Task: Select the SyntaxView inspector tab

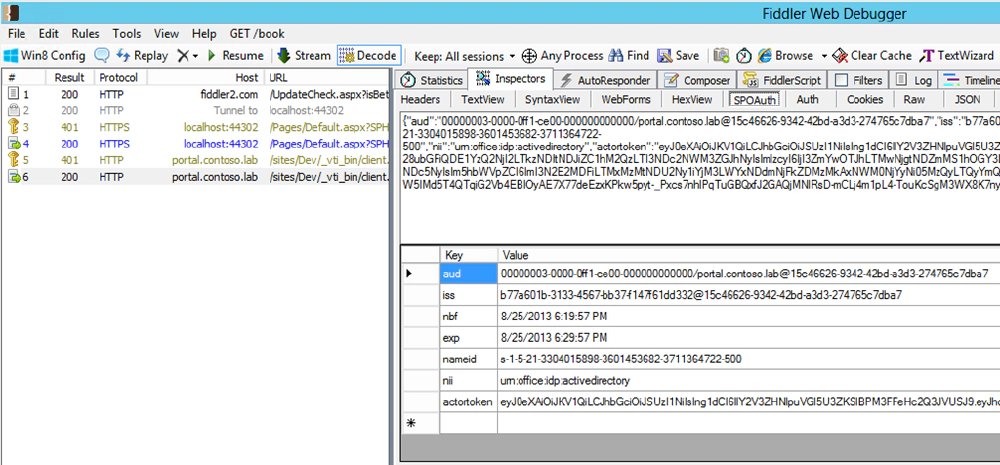Action: [552, 100]
